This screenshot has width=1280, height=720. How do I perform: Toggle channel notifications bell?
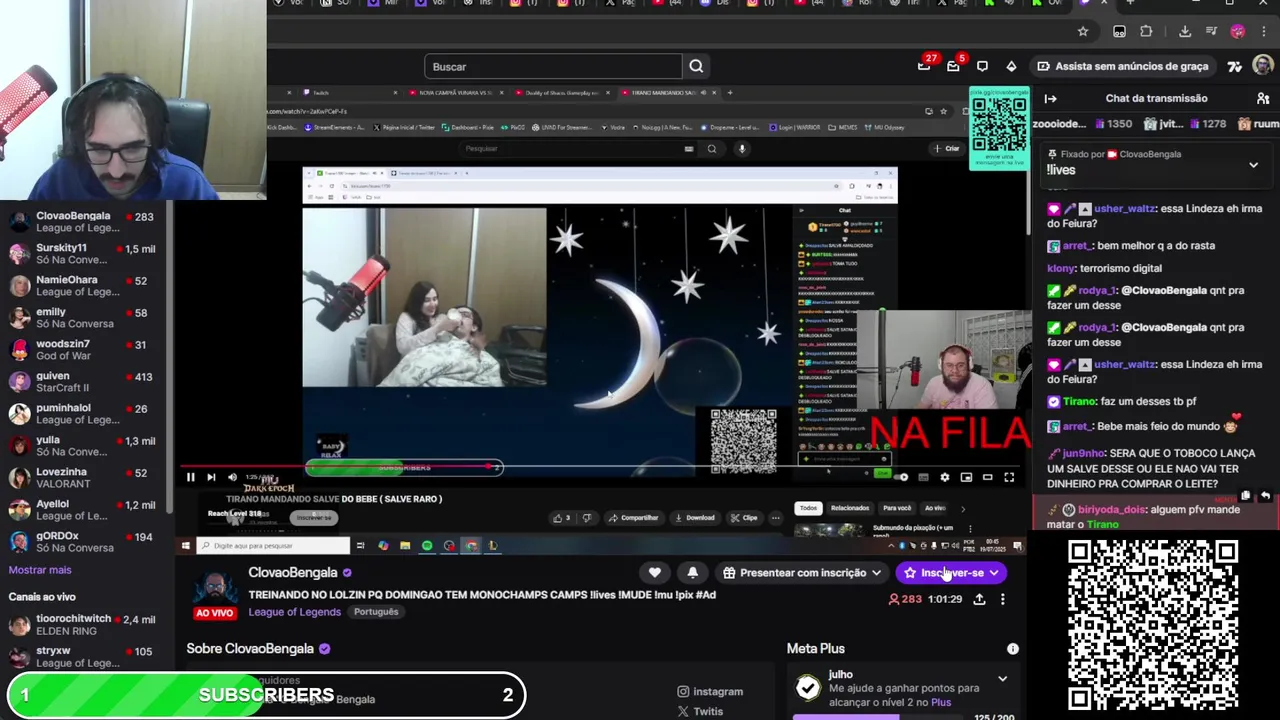pos(692,573)
